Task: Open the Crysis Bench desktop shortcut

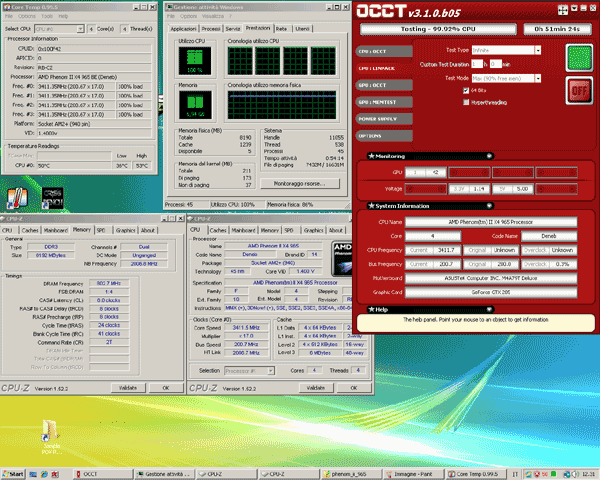Action: 52,198
